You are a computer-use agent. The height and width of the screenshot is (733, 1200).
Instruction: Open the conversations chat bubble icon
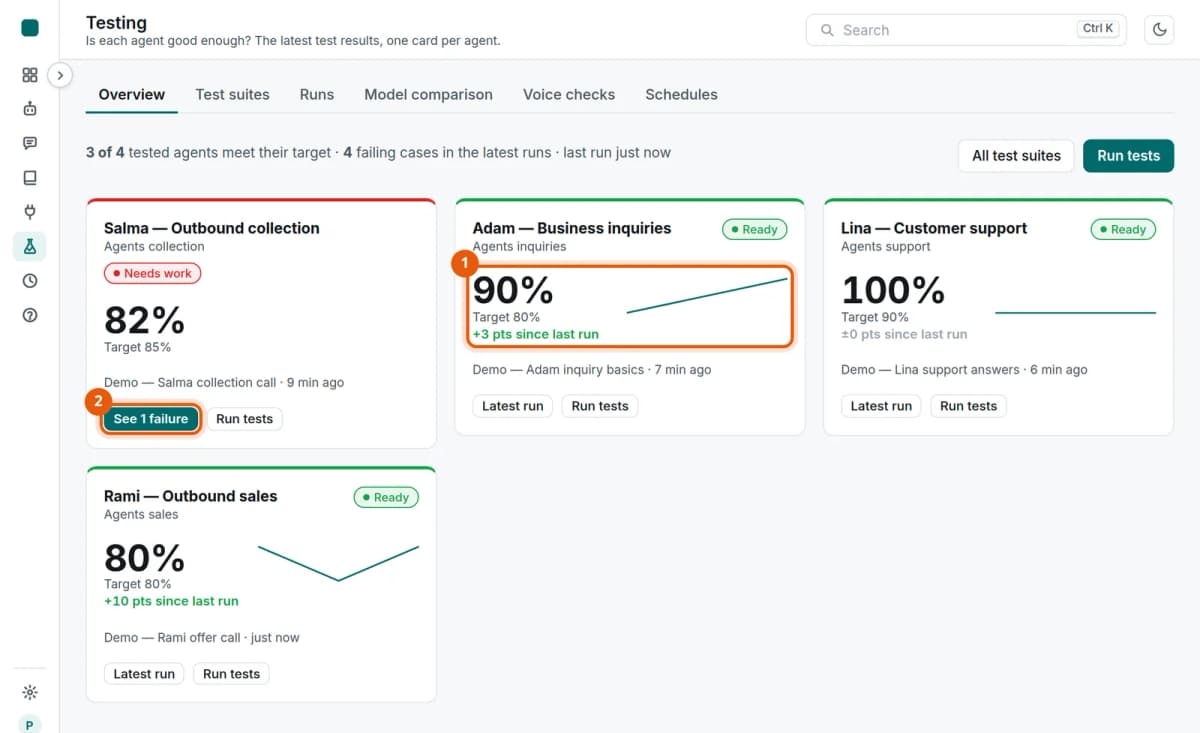pos(30,143)
